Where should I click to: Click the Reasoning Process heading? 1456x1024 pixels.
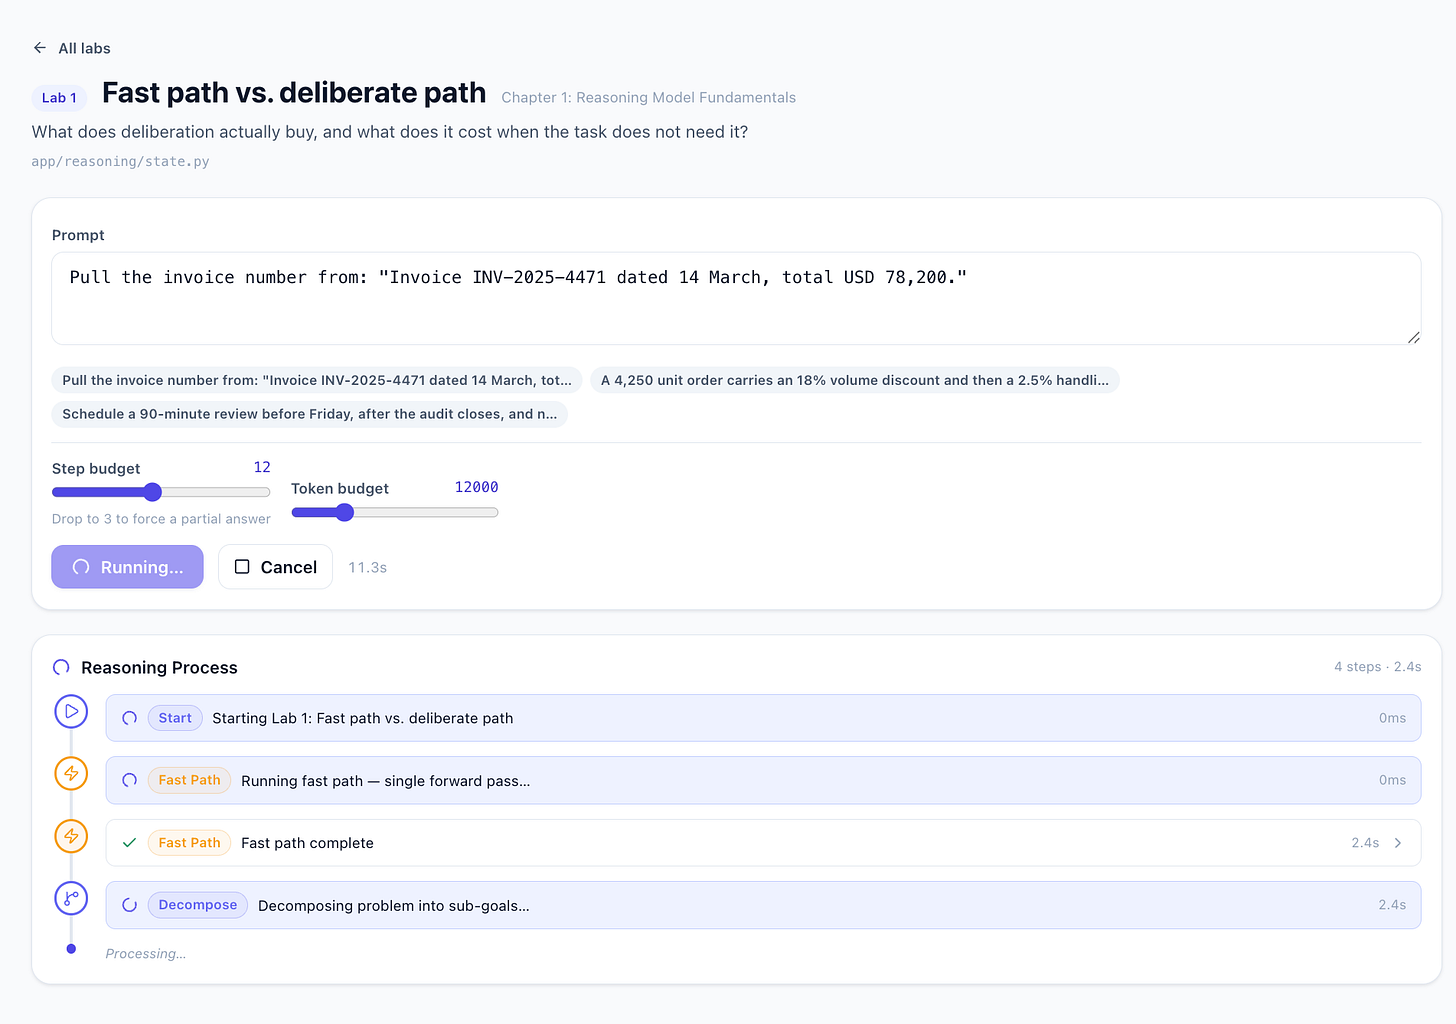coord(159,667)
